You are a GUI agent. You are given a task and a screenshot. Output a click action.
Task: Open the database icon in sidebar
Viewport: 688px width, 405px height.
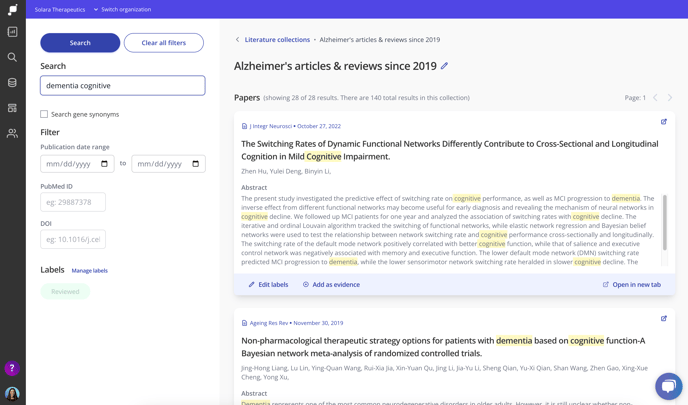pos(12,82)
